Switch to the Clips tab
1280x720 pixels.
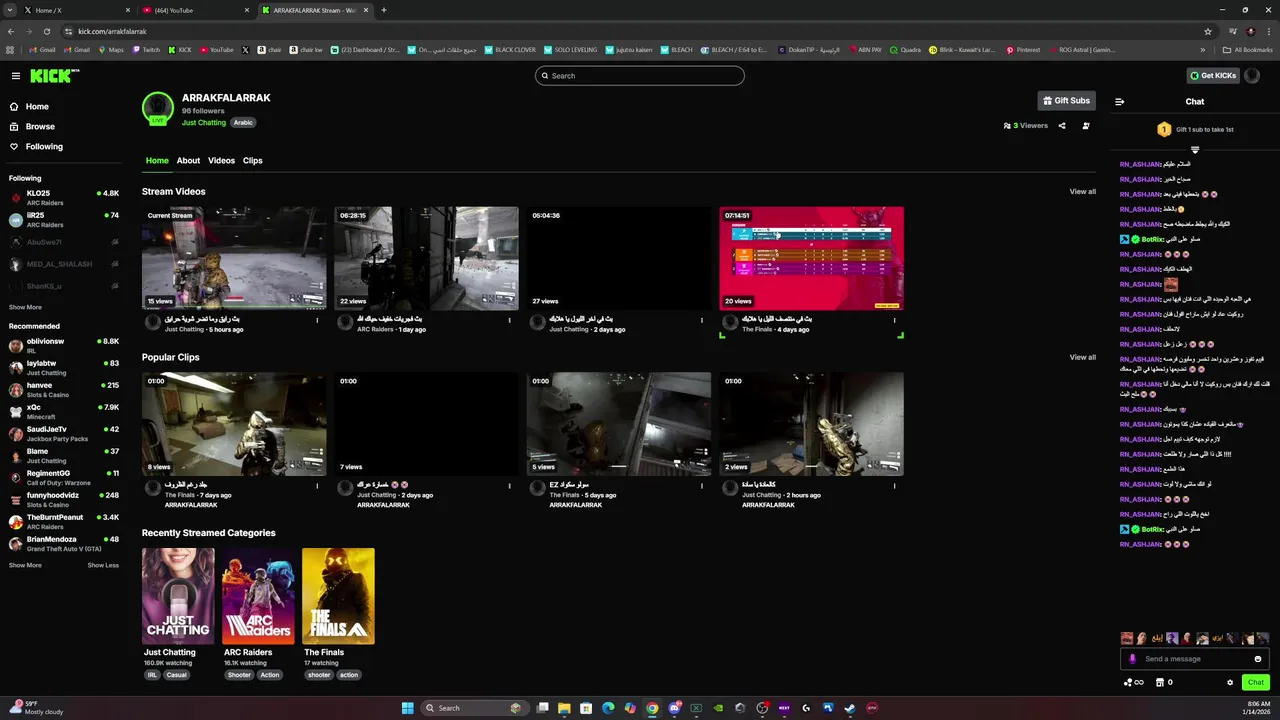[x=252, y=161]
